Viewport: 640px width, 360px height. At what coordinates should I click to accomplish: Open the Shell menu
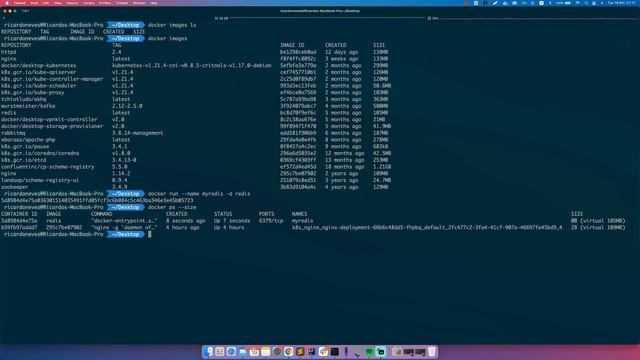[x=34, y=3]
